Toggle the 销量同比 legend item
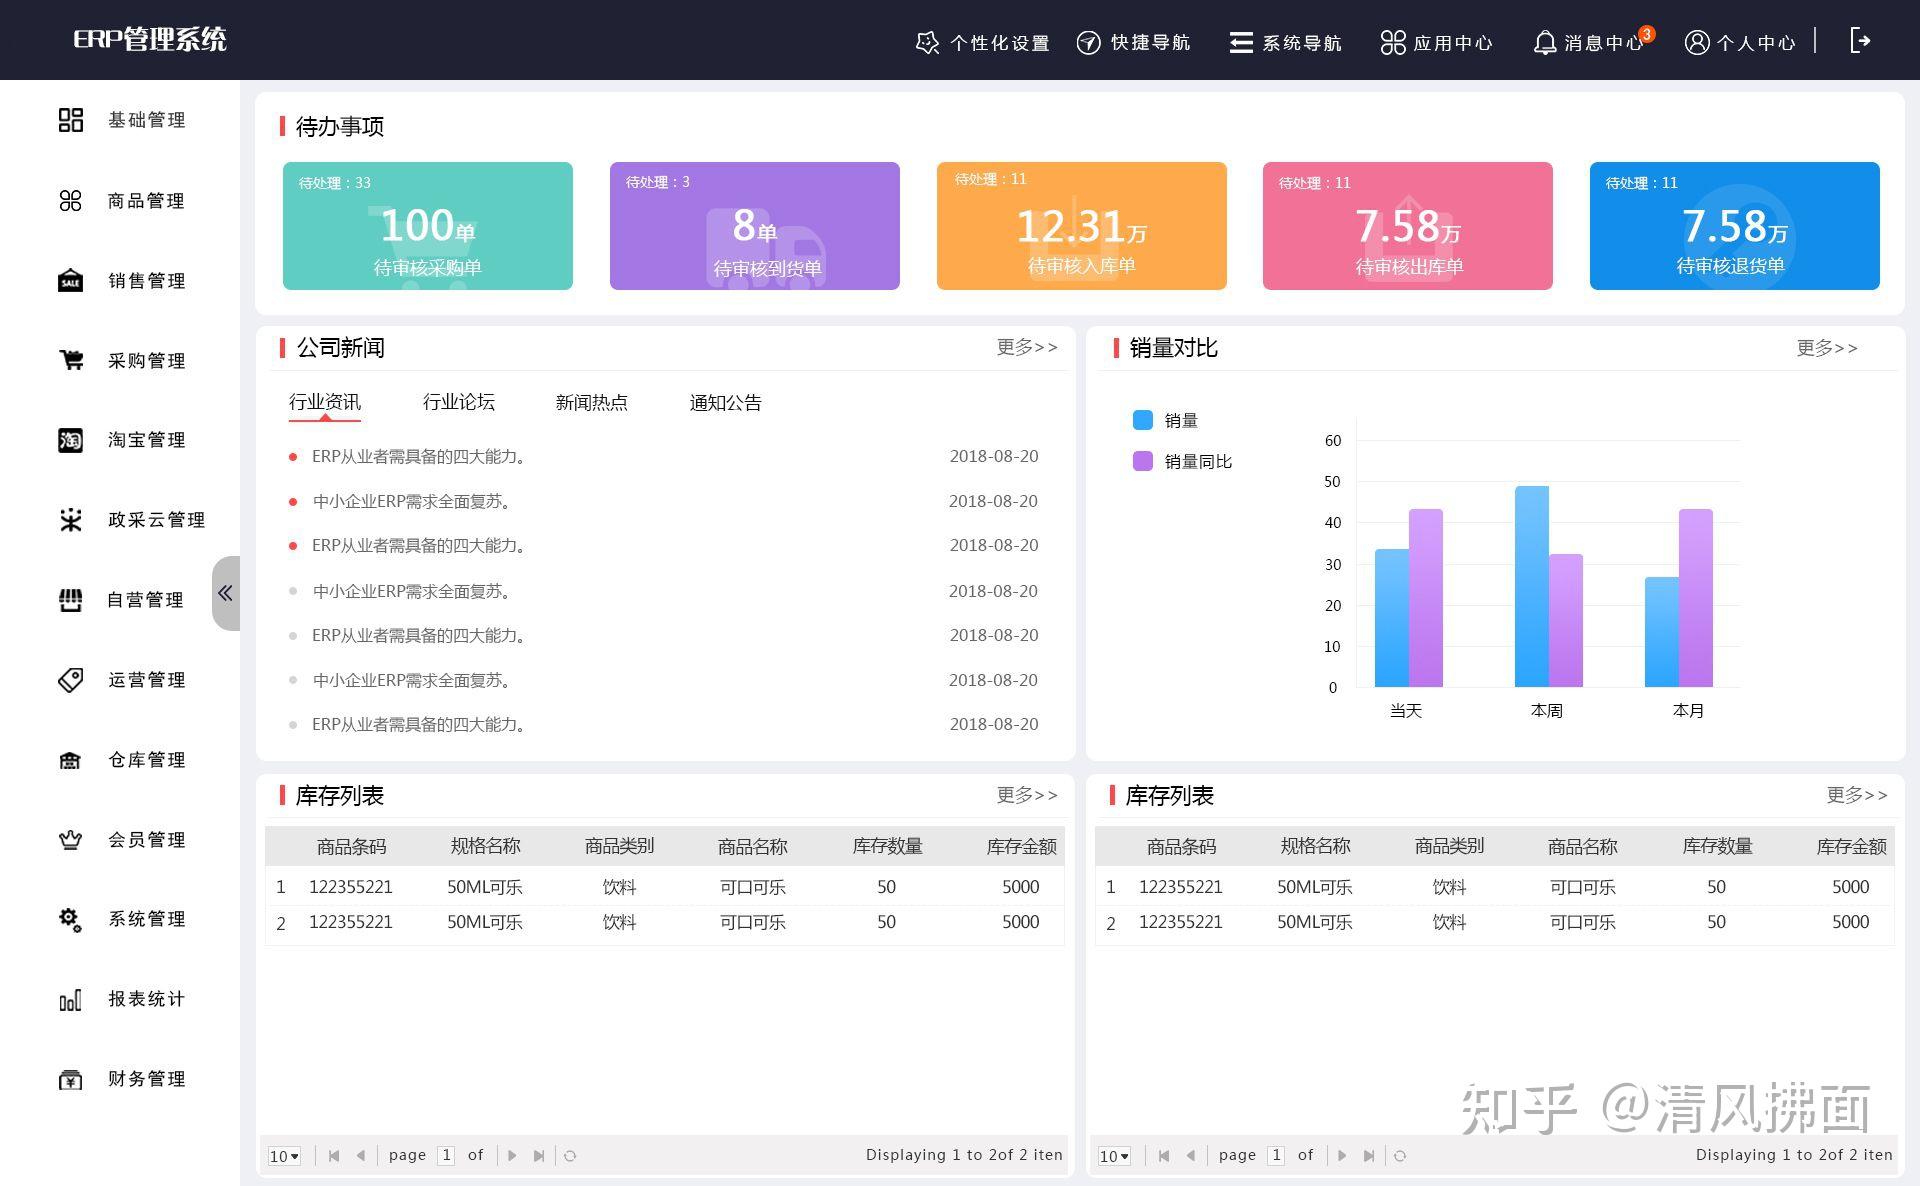 1198,461
